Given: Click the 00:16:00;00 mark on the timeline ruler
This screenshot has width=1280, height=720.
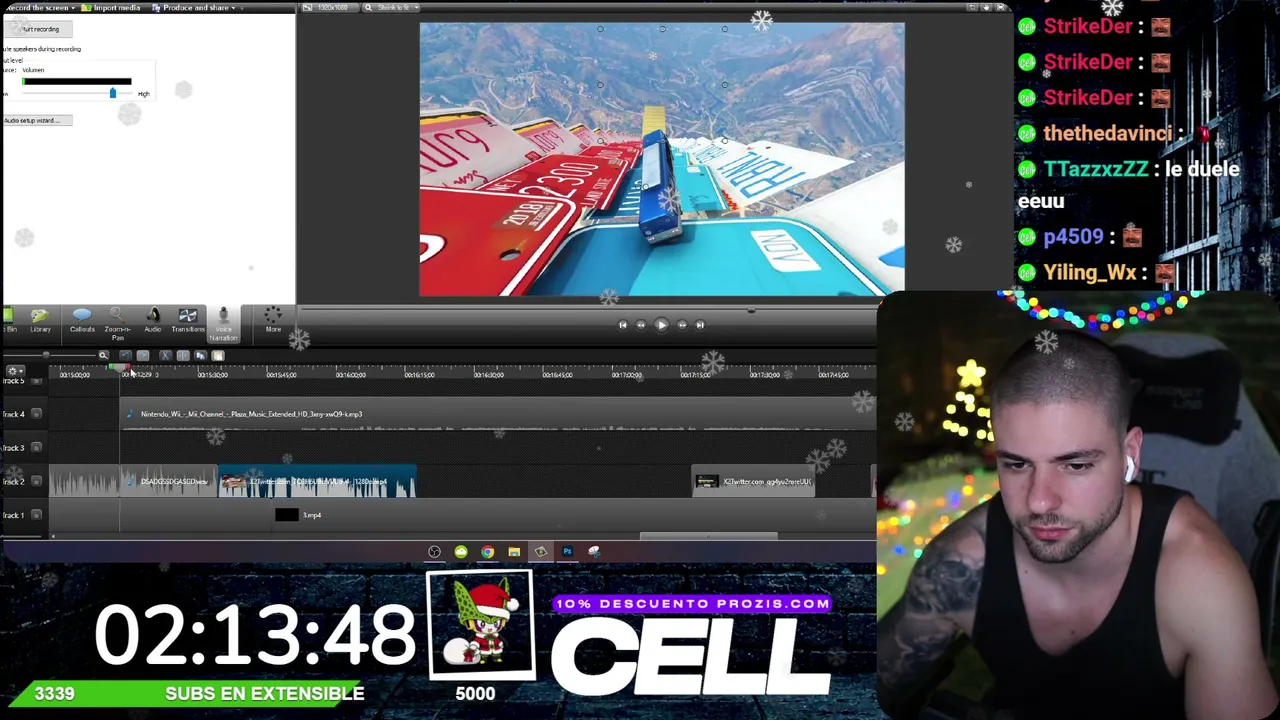Looking at the screenshot, I should (350, 375).
